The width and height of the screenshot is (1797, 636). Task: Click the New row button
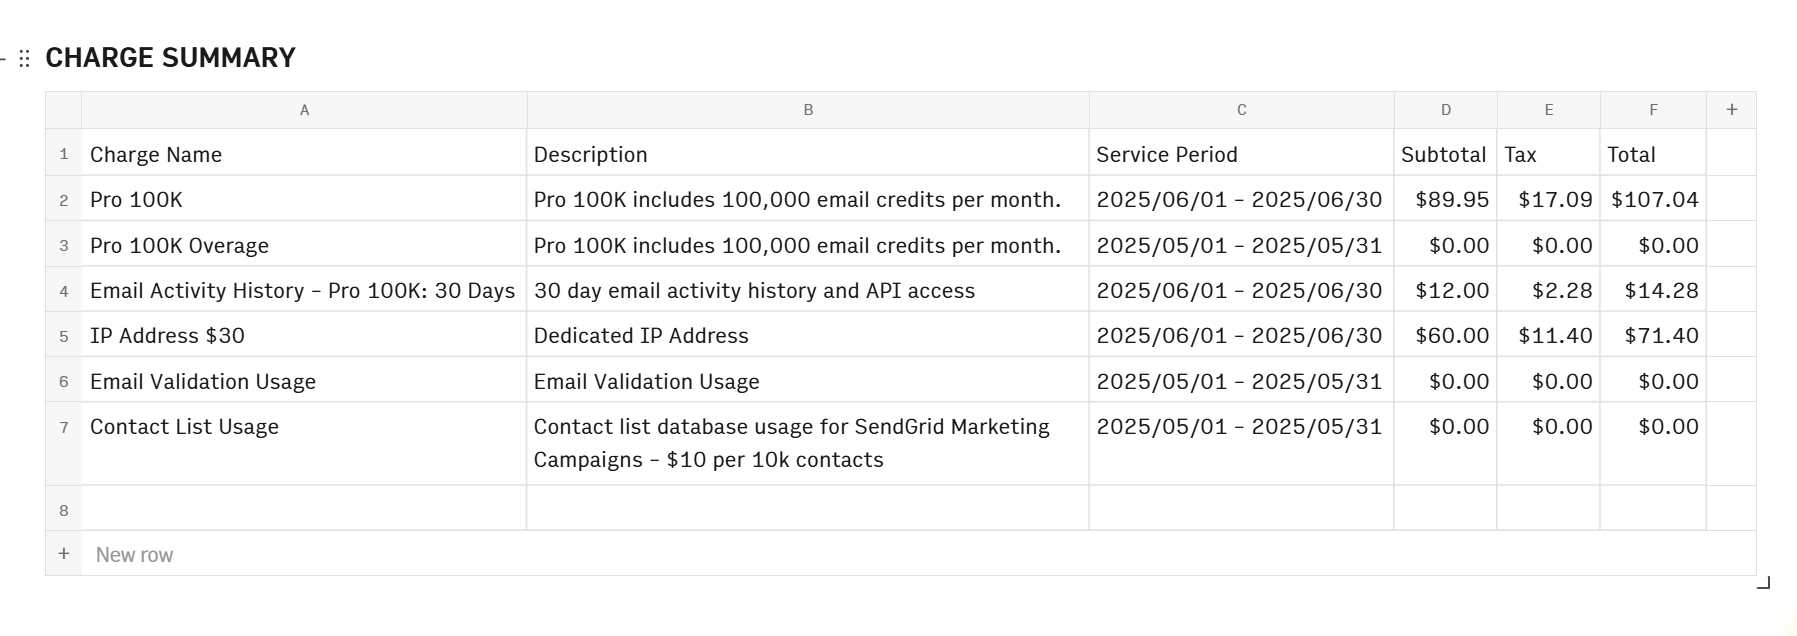pos(133,554)
